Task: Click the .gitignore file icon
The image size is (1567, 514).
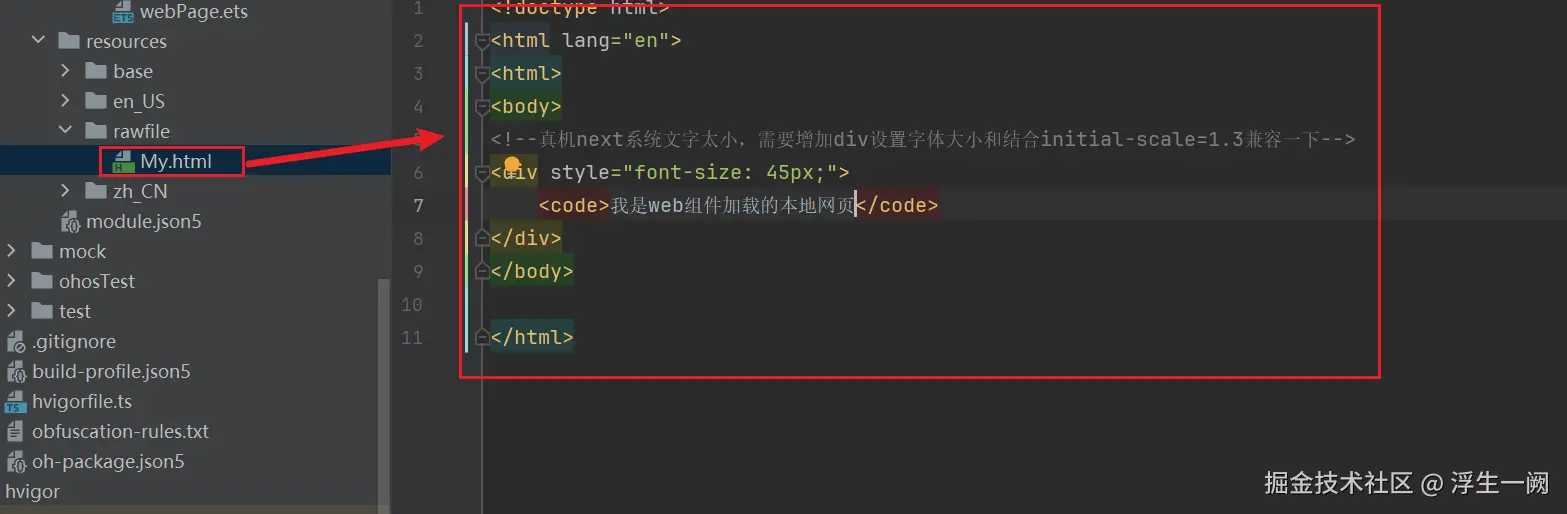Action: pos(15,341)
